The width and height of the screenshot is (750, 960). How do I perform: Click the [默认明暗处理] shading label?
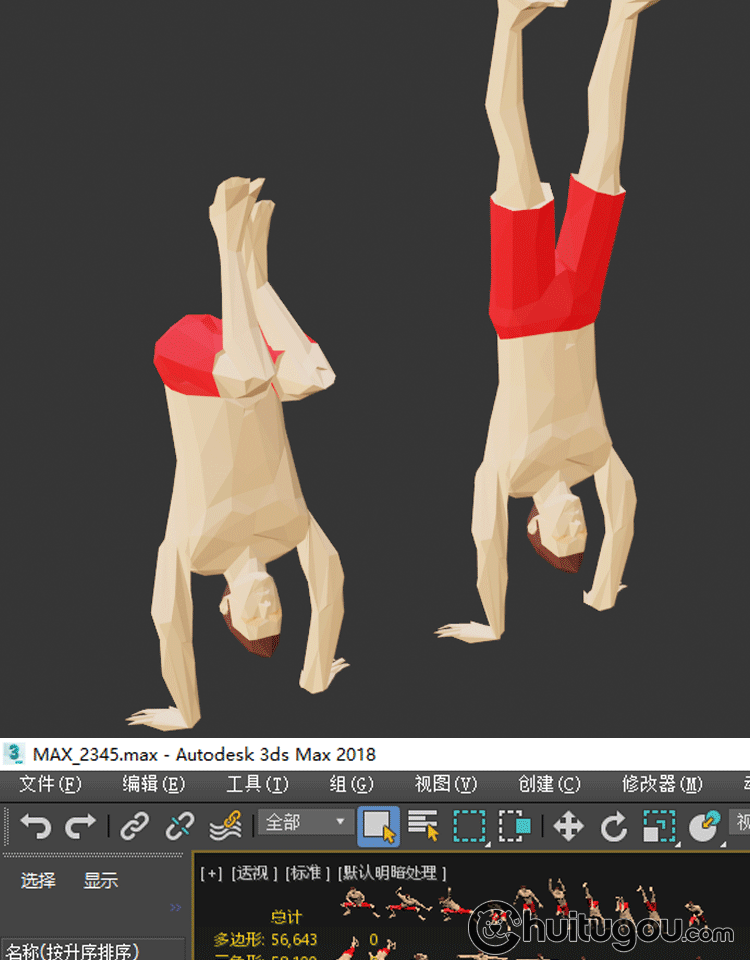(392, 872)
